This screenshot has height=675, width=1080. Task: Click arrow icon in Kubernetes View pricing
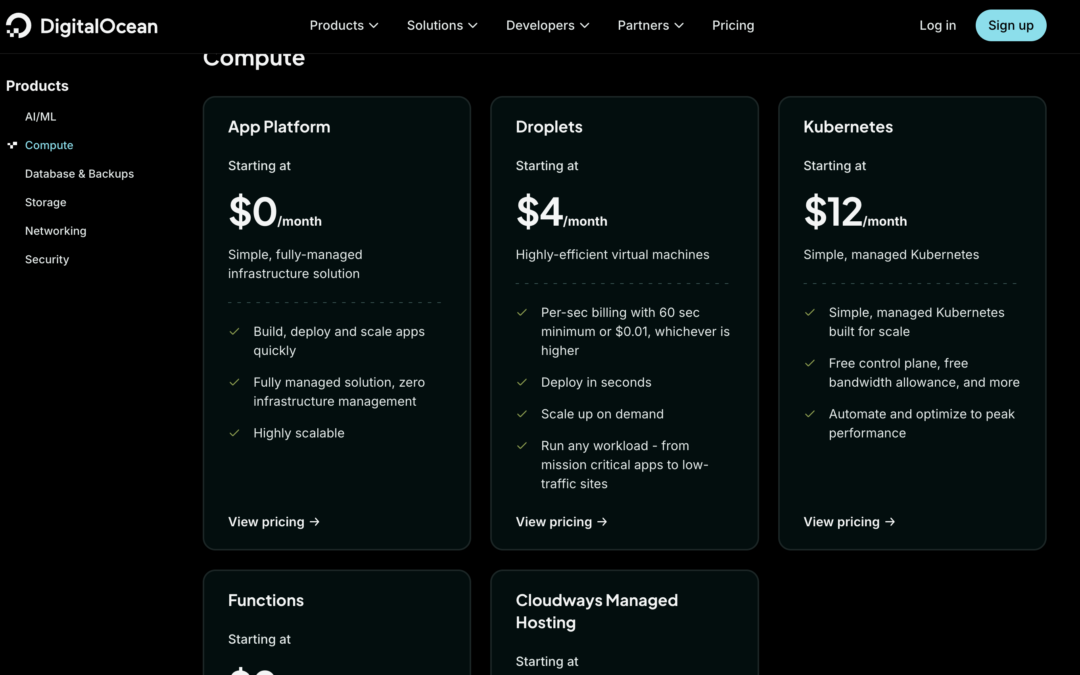[x=890, y=522]
